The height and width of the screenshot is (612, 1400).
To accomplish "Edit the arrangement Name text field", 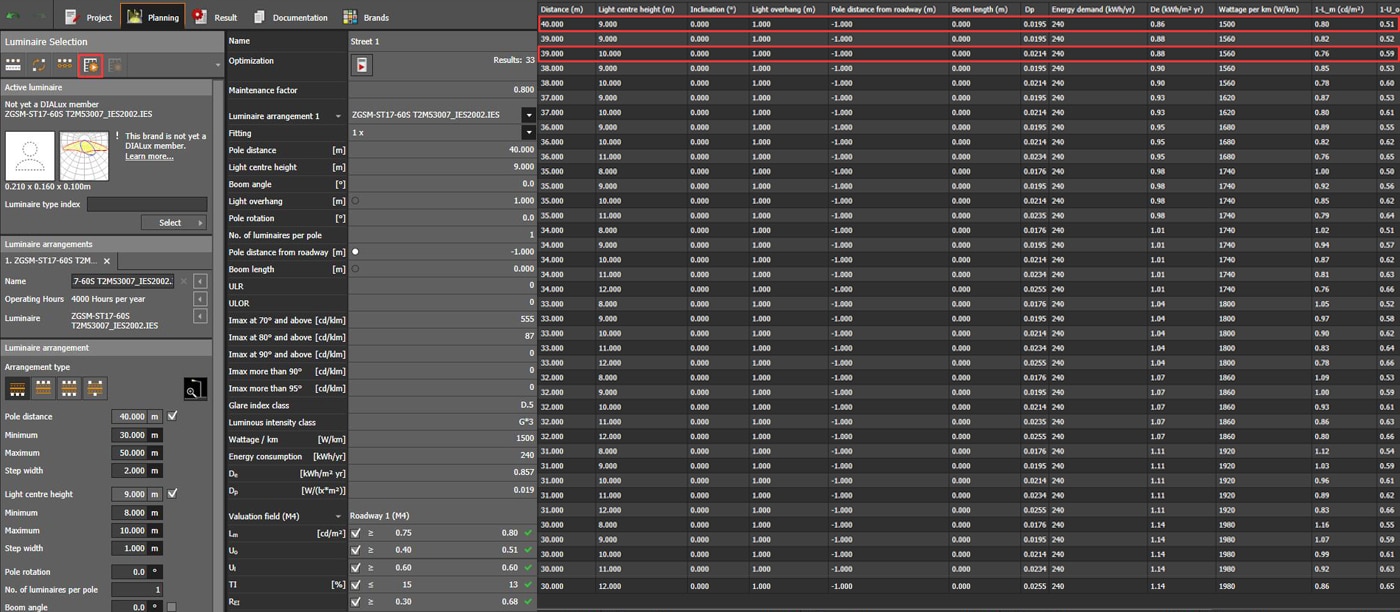I will point(122,281).
